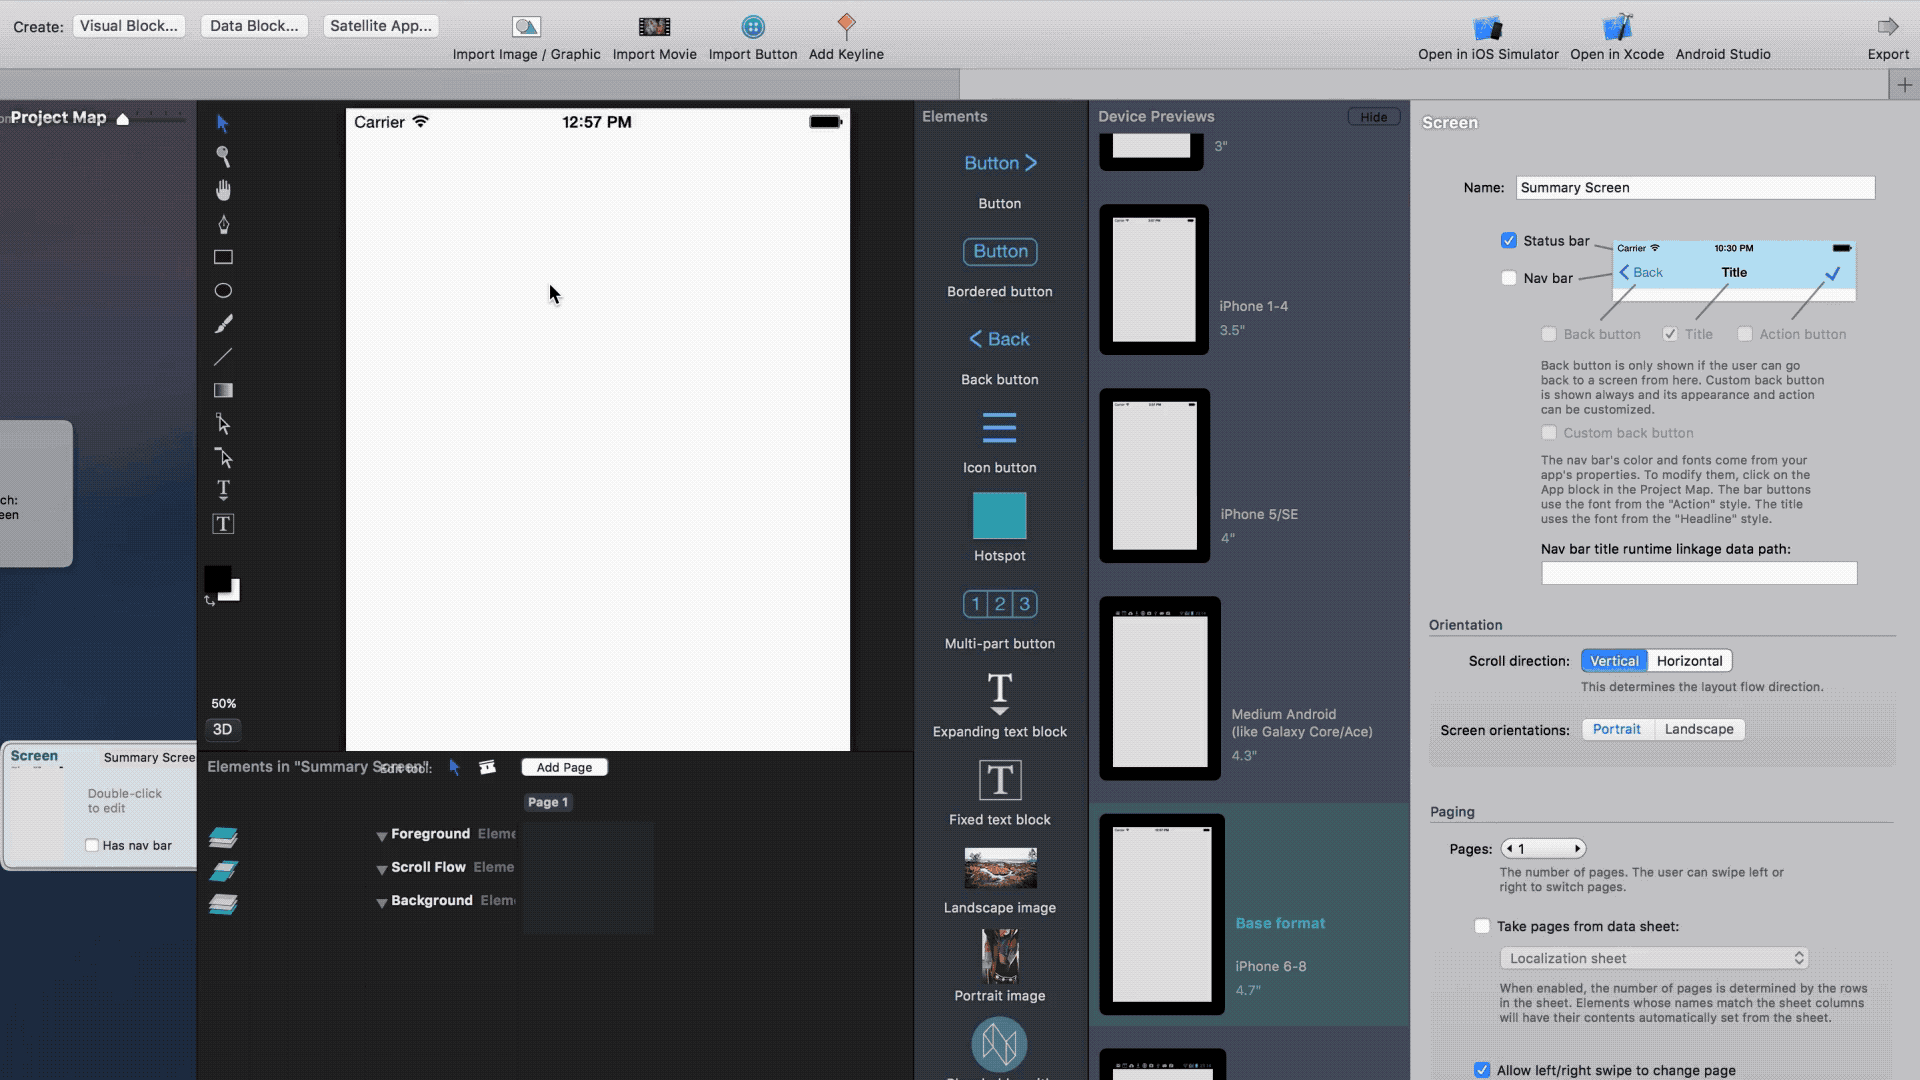
Task: Toggle the Back button checkbox
Action: tap(1549, 334)
